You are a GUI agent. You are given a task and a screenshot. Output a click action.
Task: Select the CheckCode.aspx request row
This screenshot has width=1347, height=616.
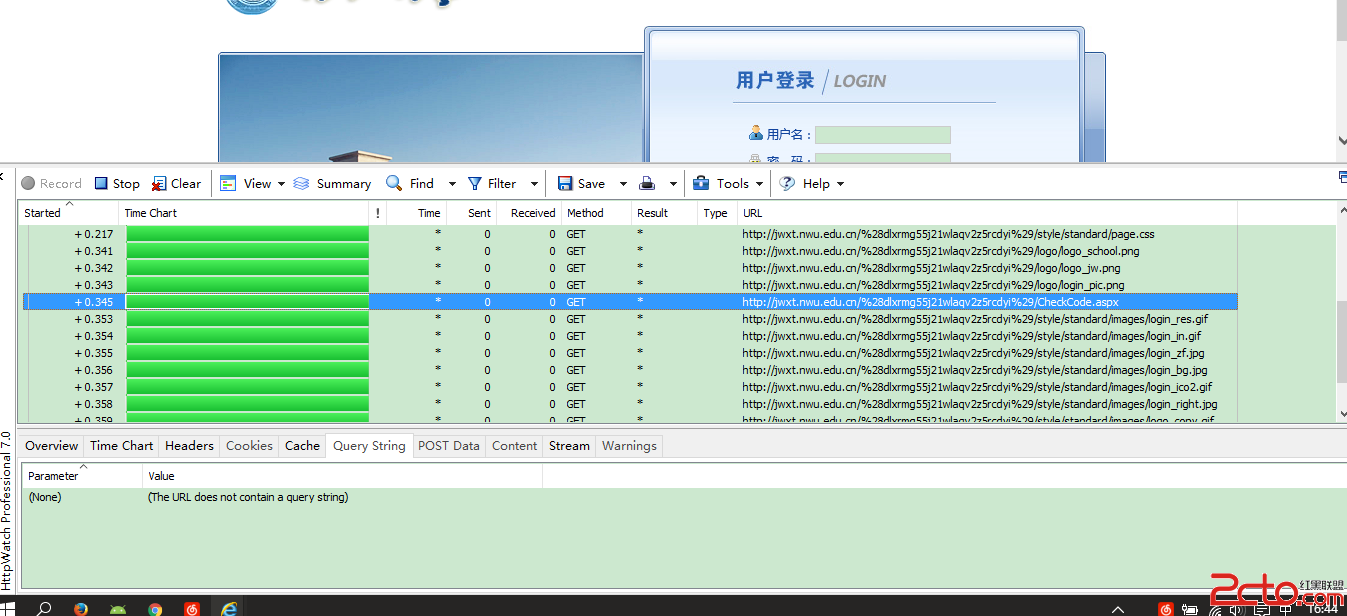(x=630, y=301)
